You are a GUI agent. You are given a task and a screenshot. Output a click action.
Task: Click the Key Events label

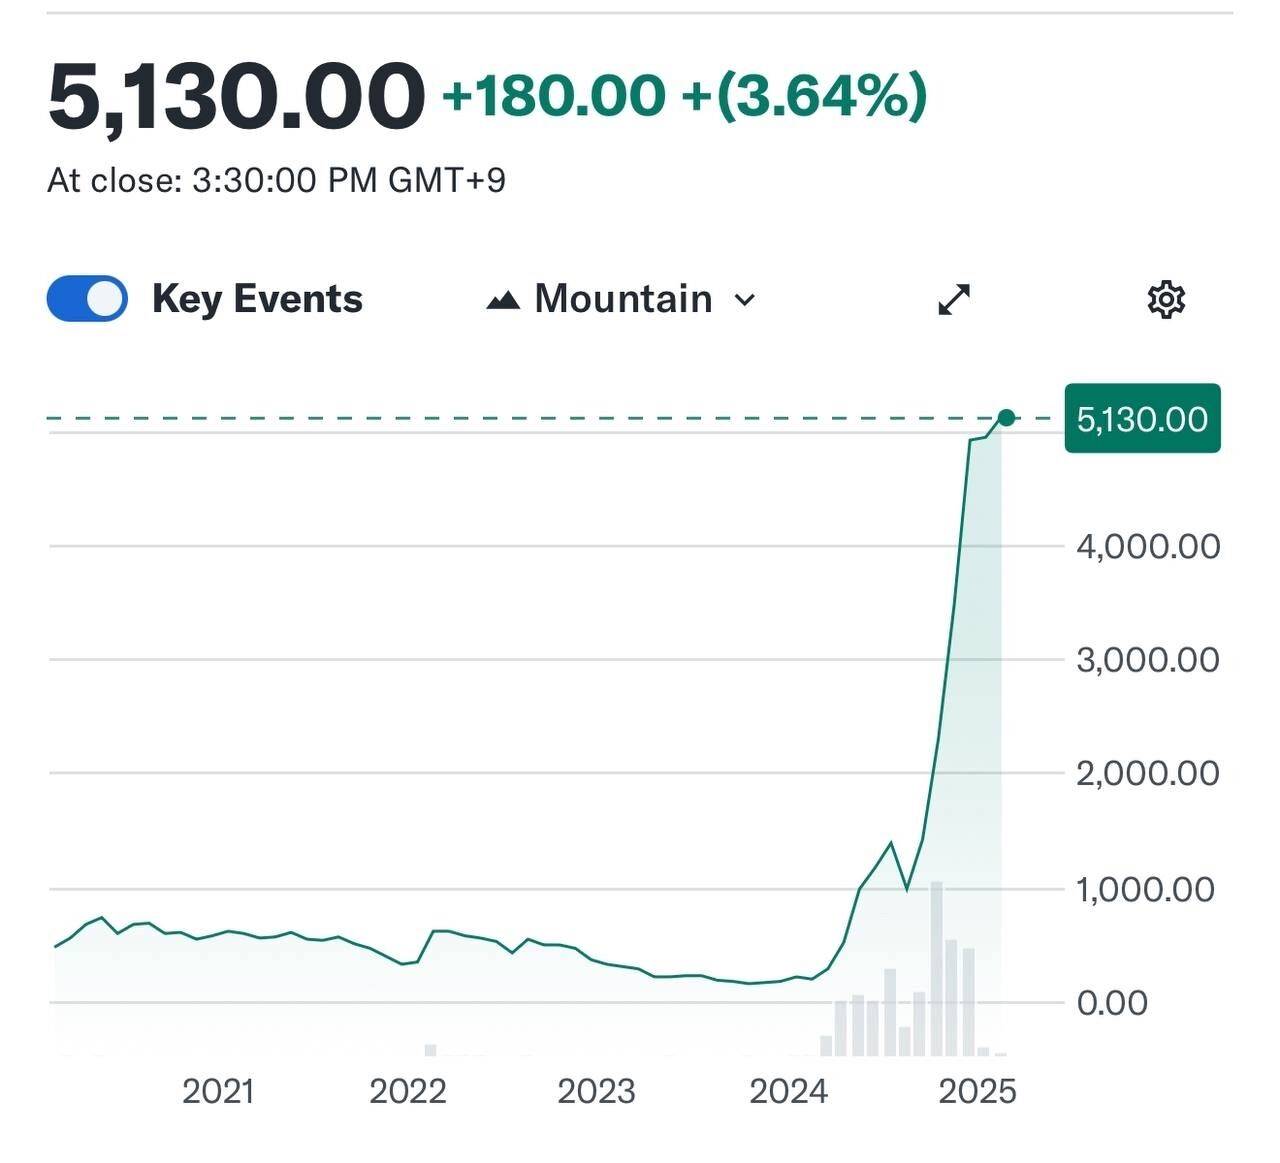point(257,297)
